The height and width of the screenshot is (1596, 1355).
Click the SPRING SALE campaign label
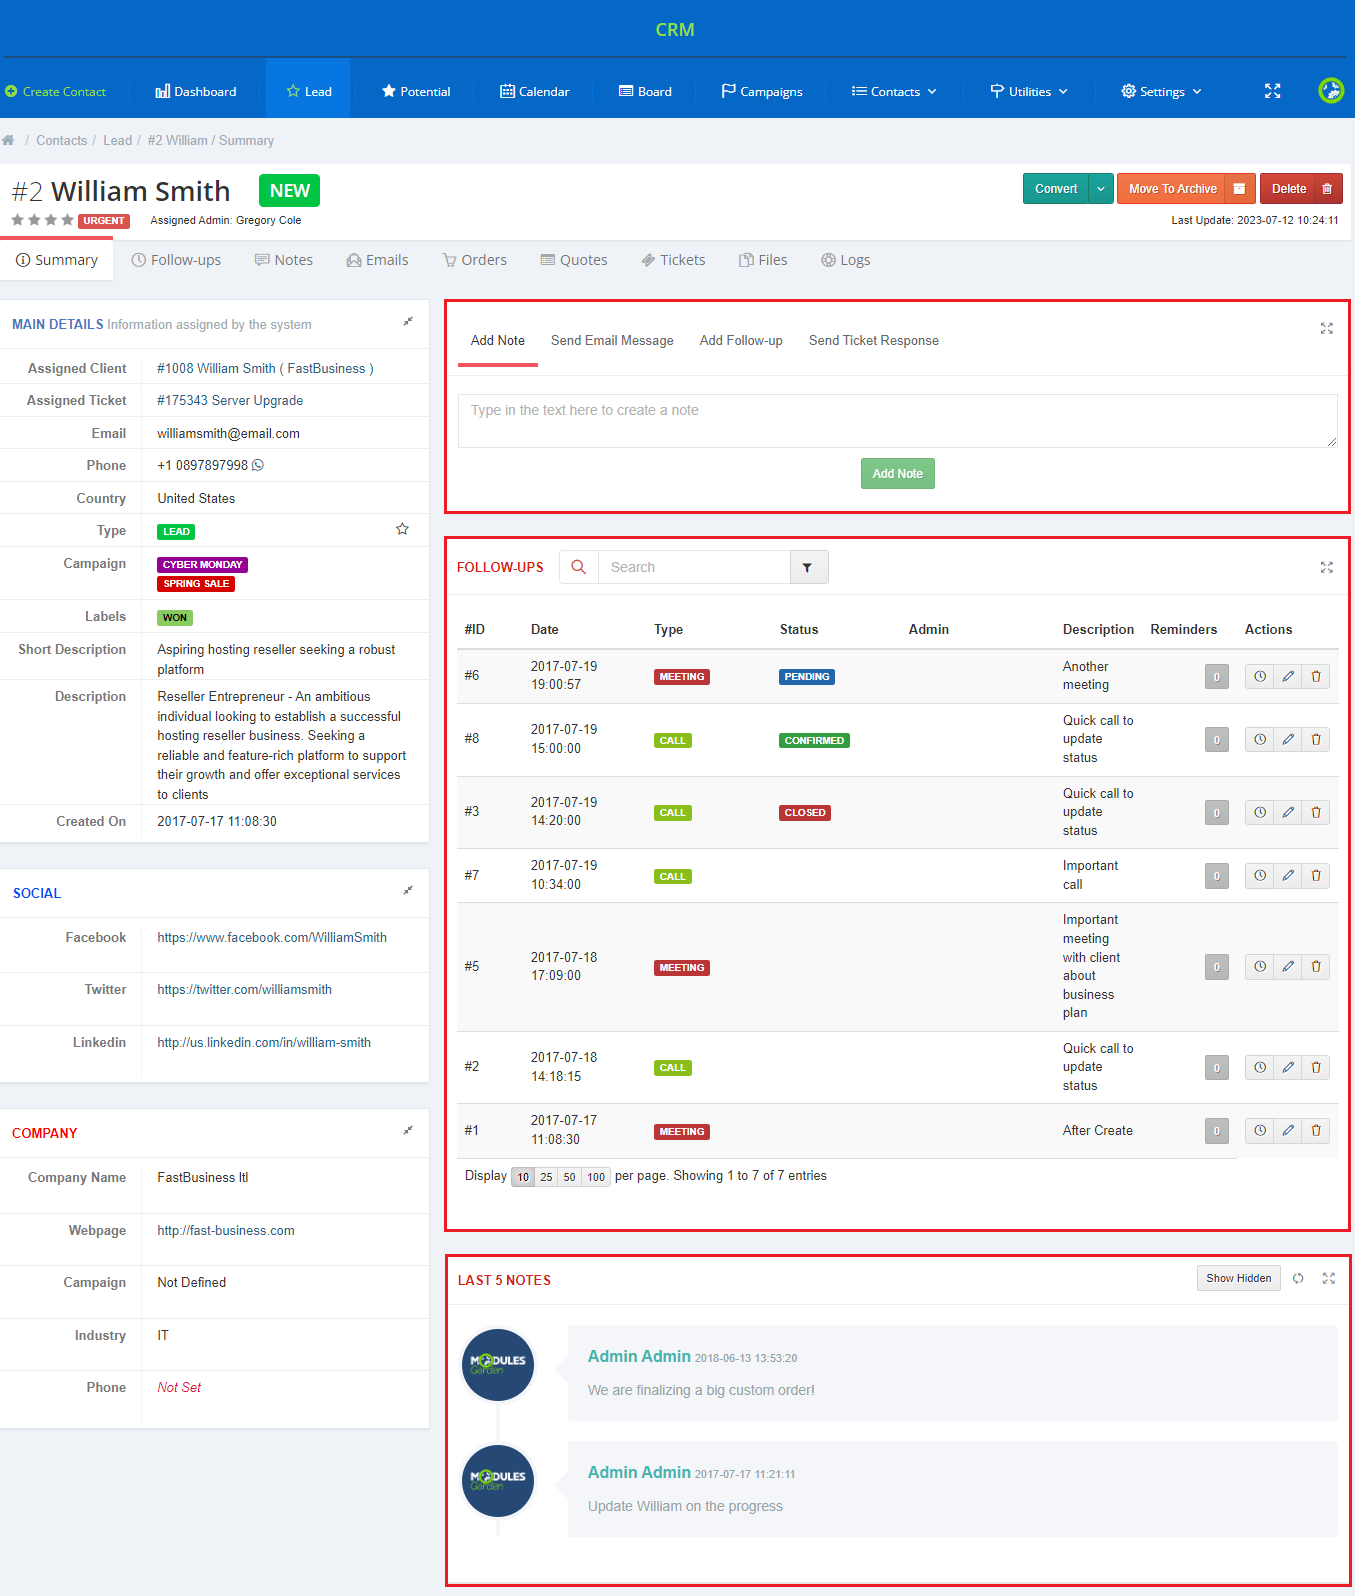pyautogui.click(x=196, y=584)
